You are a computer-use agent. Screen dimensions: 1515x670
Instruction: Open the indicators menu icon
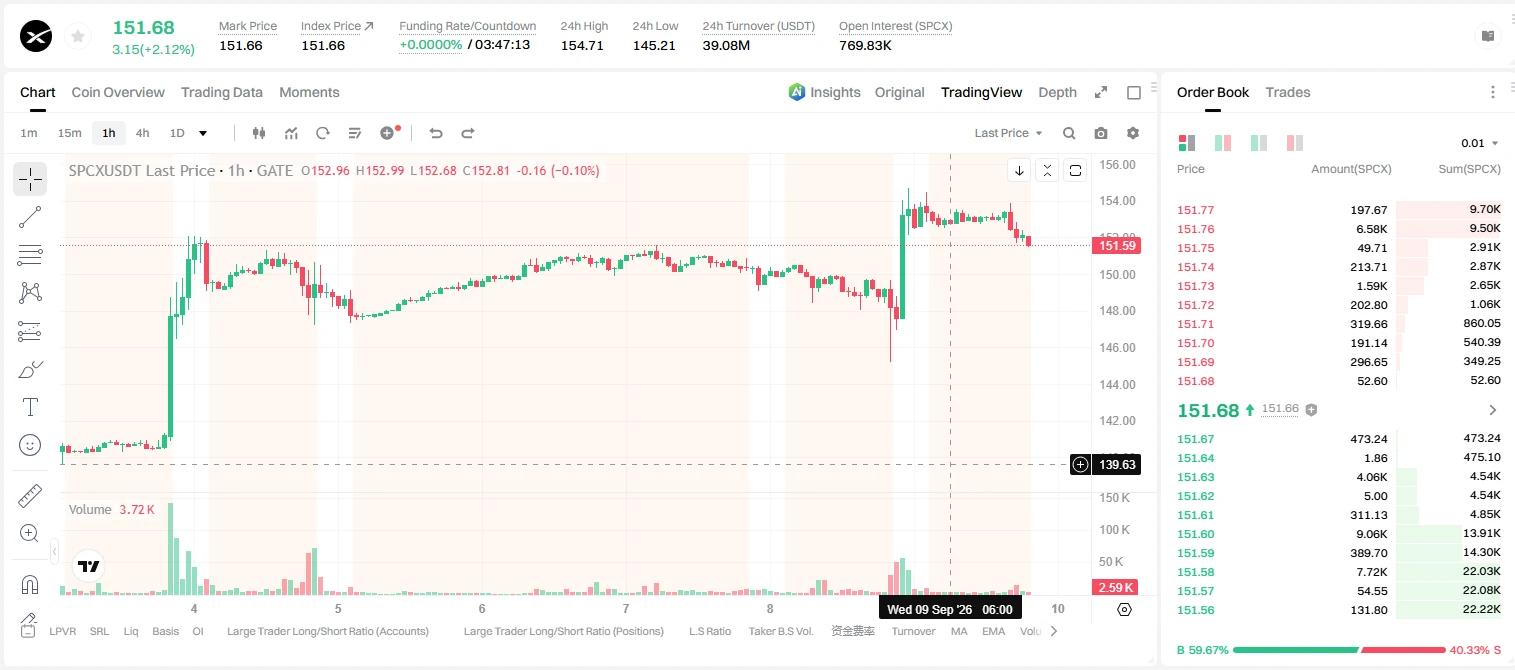291,133
